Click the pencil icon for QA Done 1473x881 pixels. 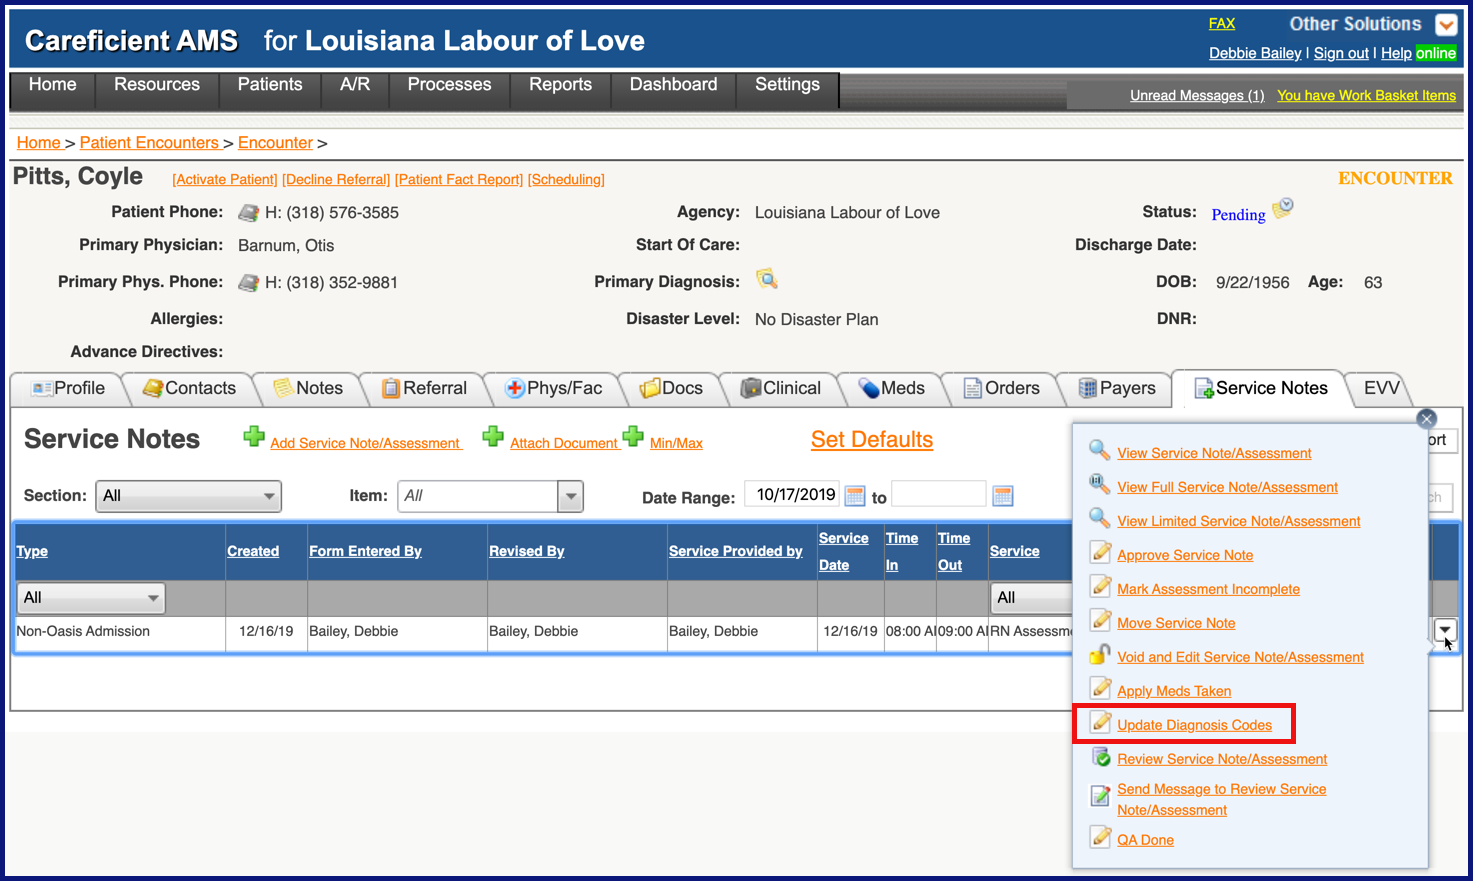point(1100,838)
